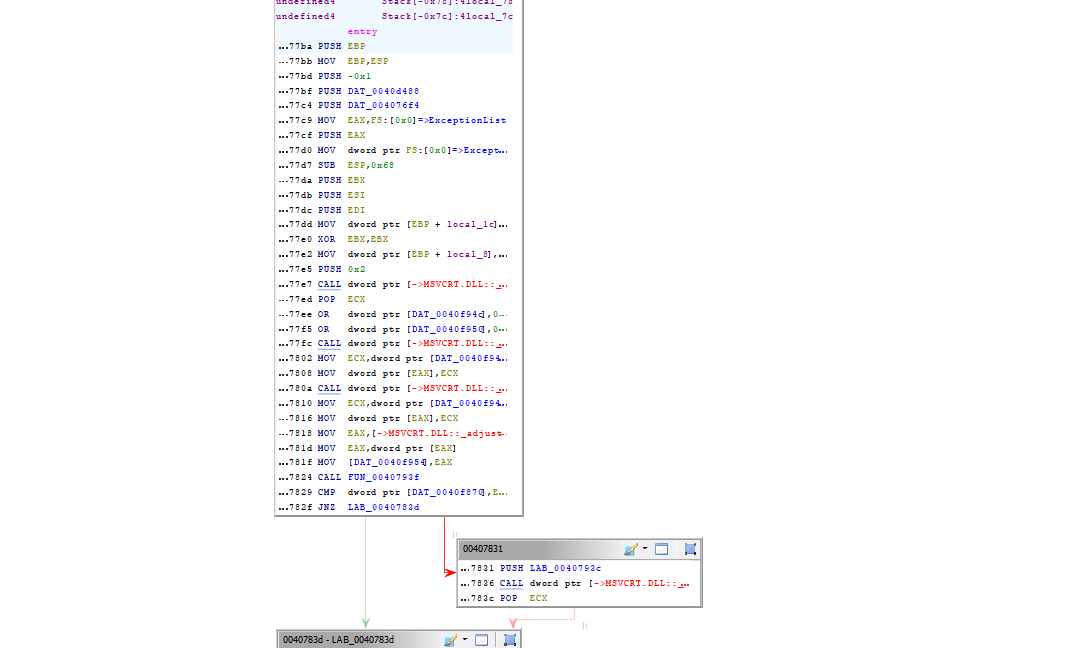The height and width of the screenshot is (648, 1077).
Task: Open the color dropdown arrow on block LAB_0040783d
Action: [x=465, y=640]
